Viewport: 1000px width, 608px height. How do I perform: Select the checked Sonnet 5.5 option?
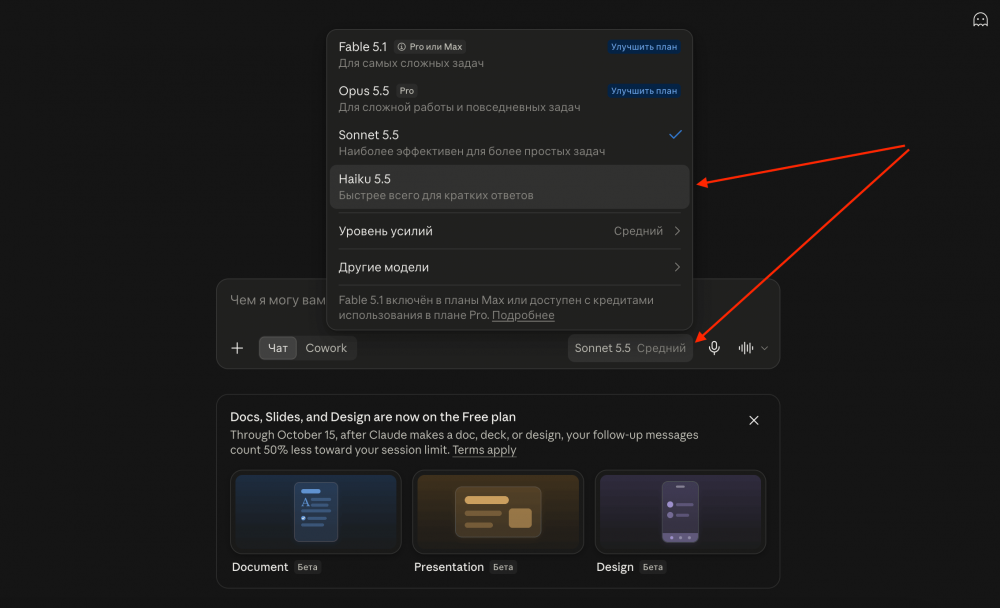tap(510, 143)
